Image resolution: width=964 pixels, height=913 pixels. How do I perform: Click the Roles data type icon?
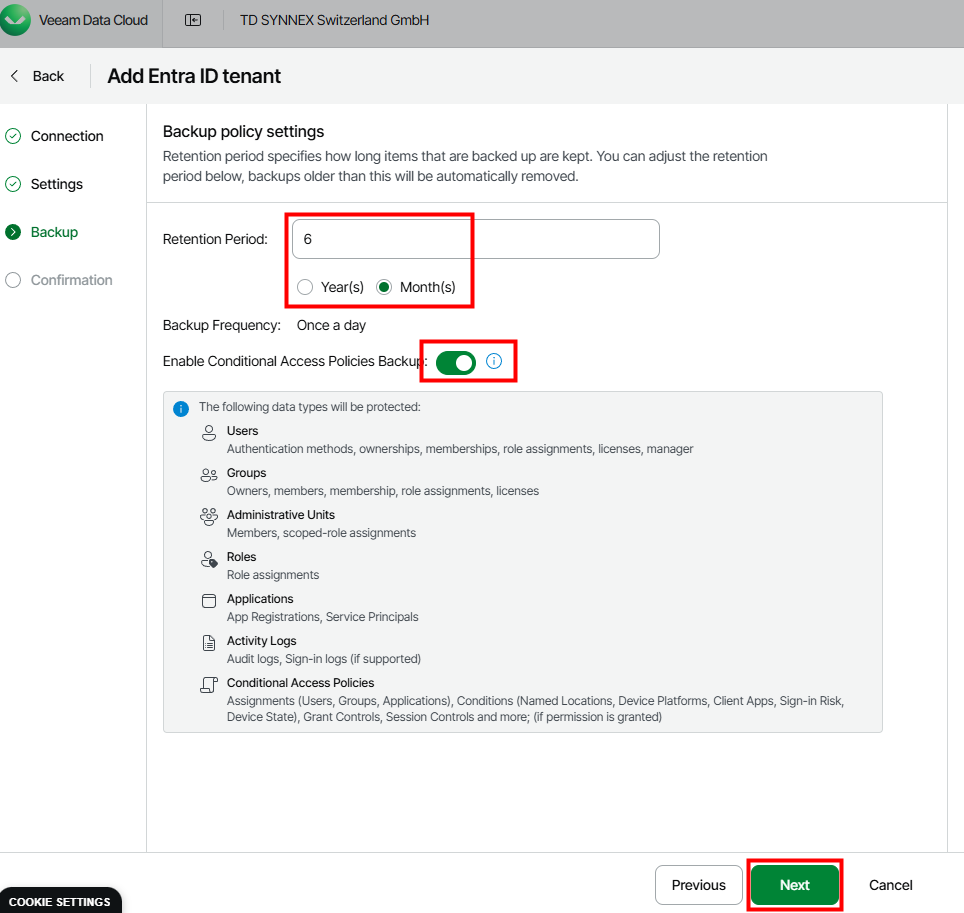click(x=209, y=559)
